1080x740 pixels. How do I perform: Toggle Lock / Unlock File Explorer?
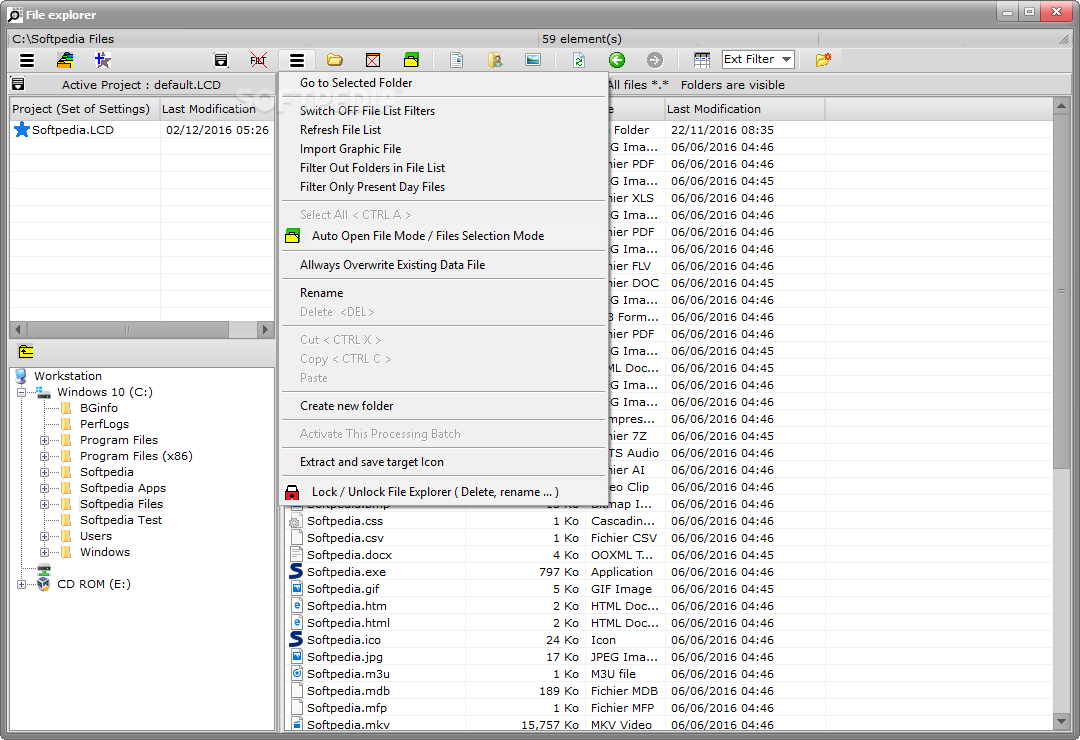tap(435, 492)
